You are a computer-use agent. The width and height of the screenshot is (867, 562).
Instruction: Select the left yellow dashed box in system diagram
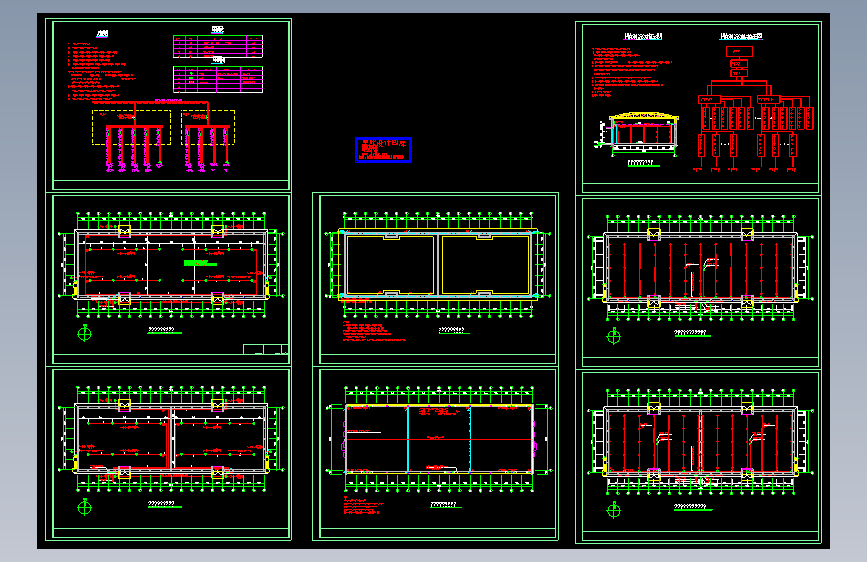click(x=131, y=127)
